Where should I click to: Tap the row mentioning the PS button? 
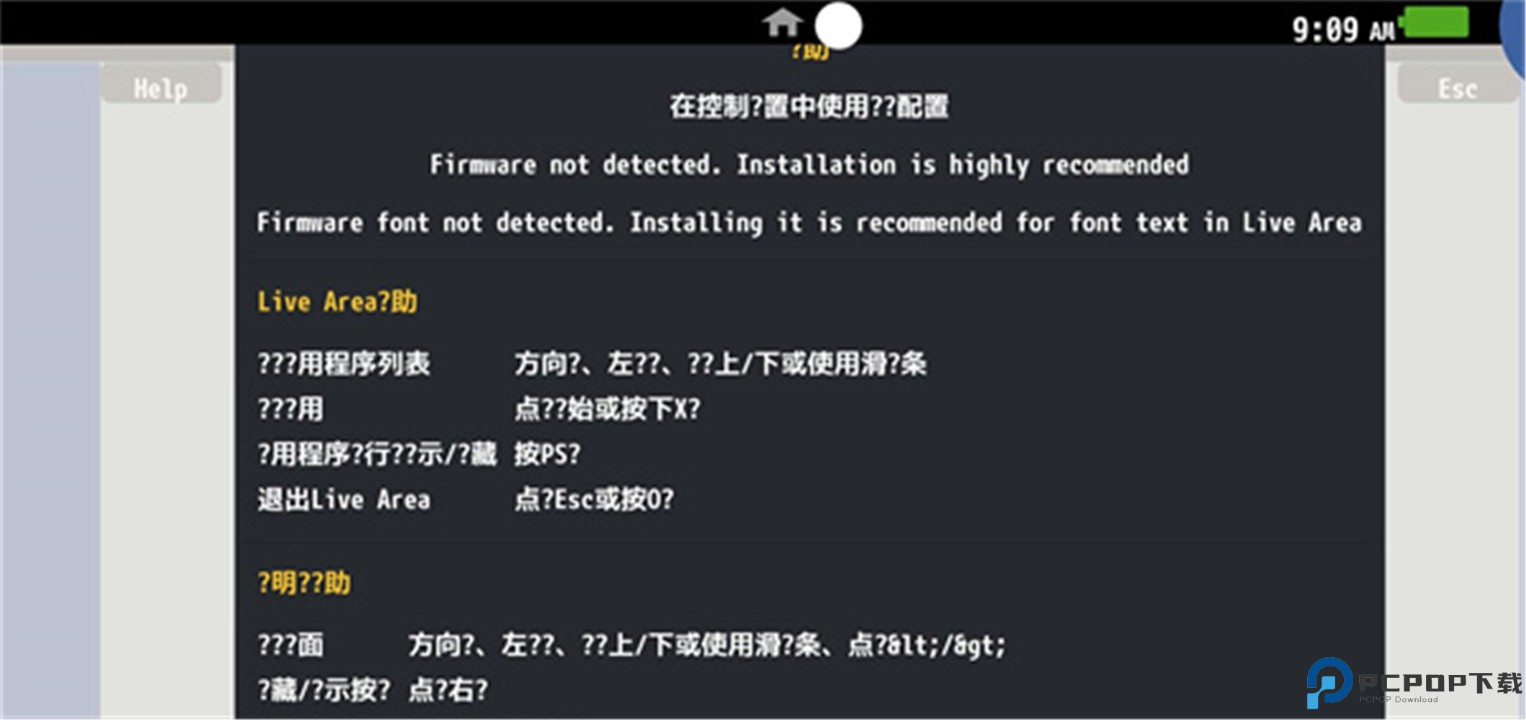click(419, 454)
